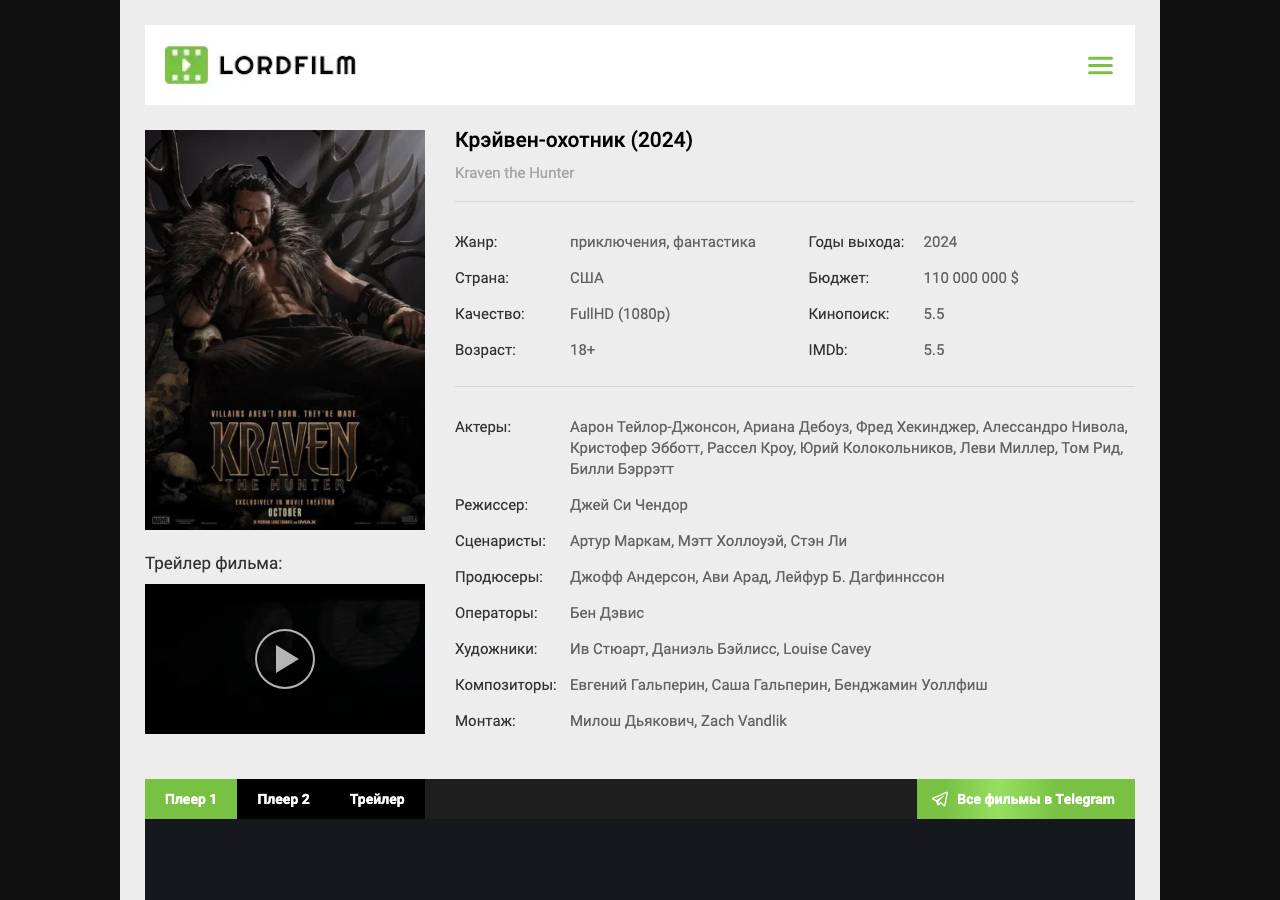Select editor Zach Vandlik
This screenshot has width=1280, height=900.
point(744,721)
